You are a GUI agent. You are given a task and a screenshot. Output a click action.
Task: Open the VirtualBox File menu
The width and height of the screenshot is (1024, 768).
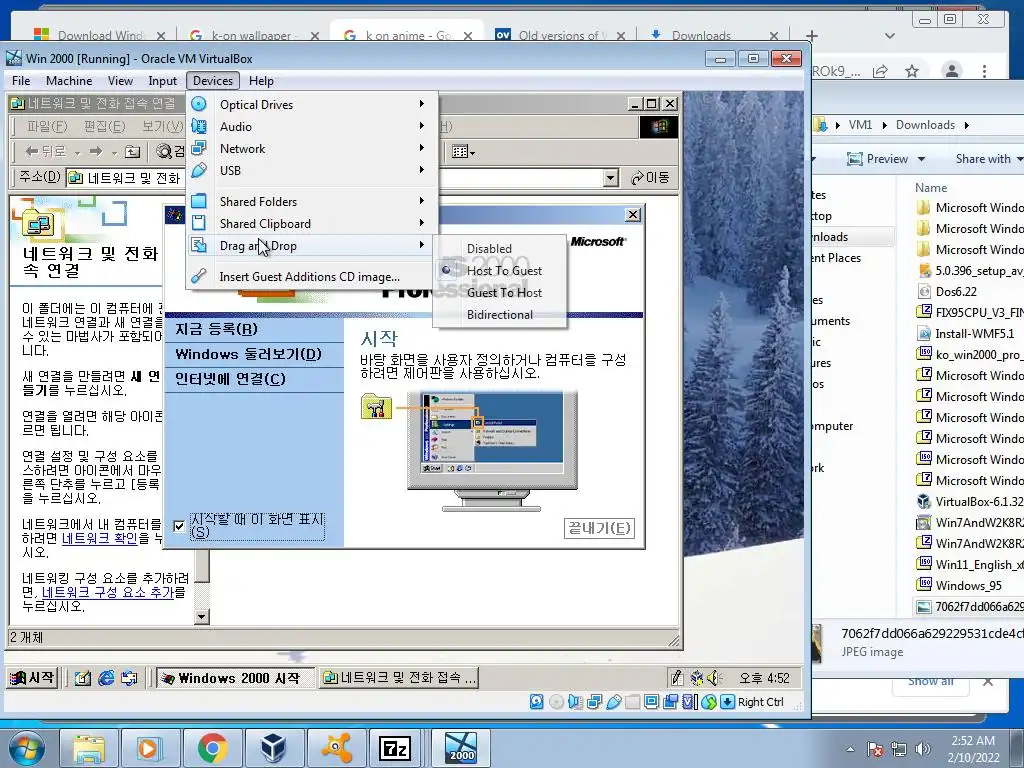tap(21, 81)
